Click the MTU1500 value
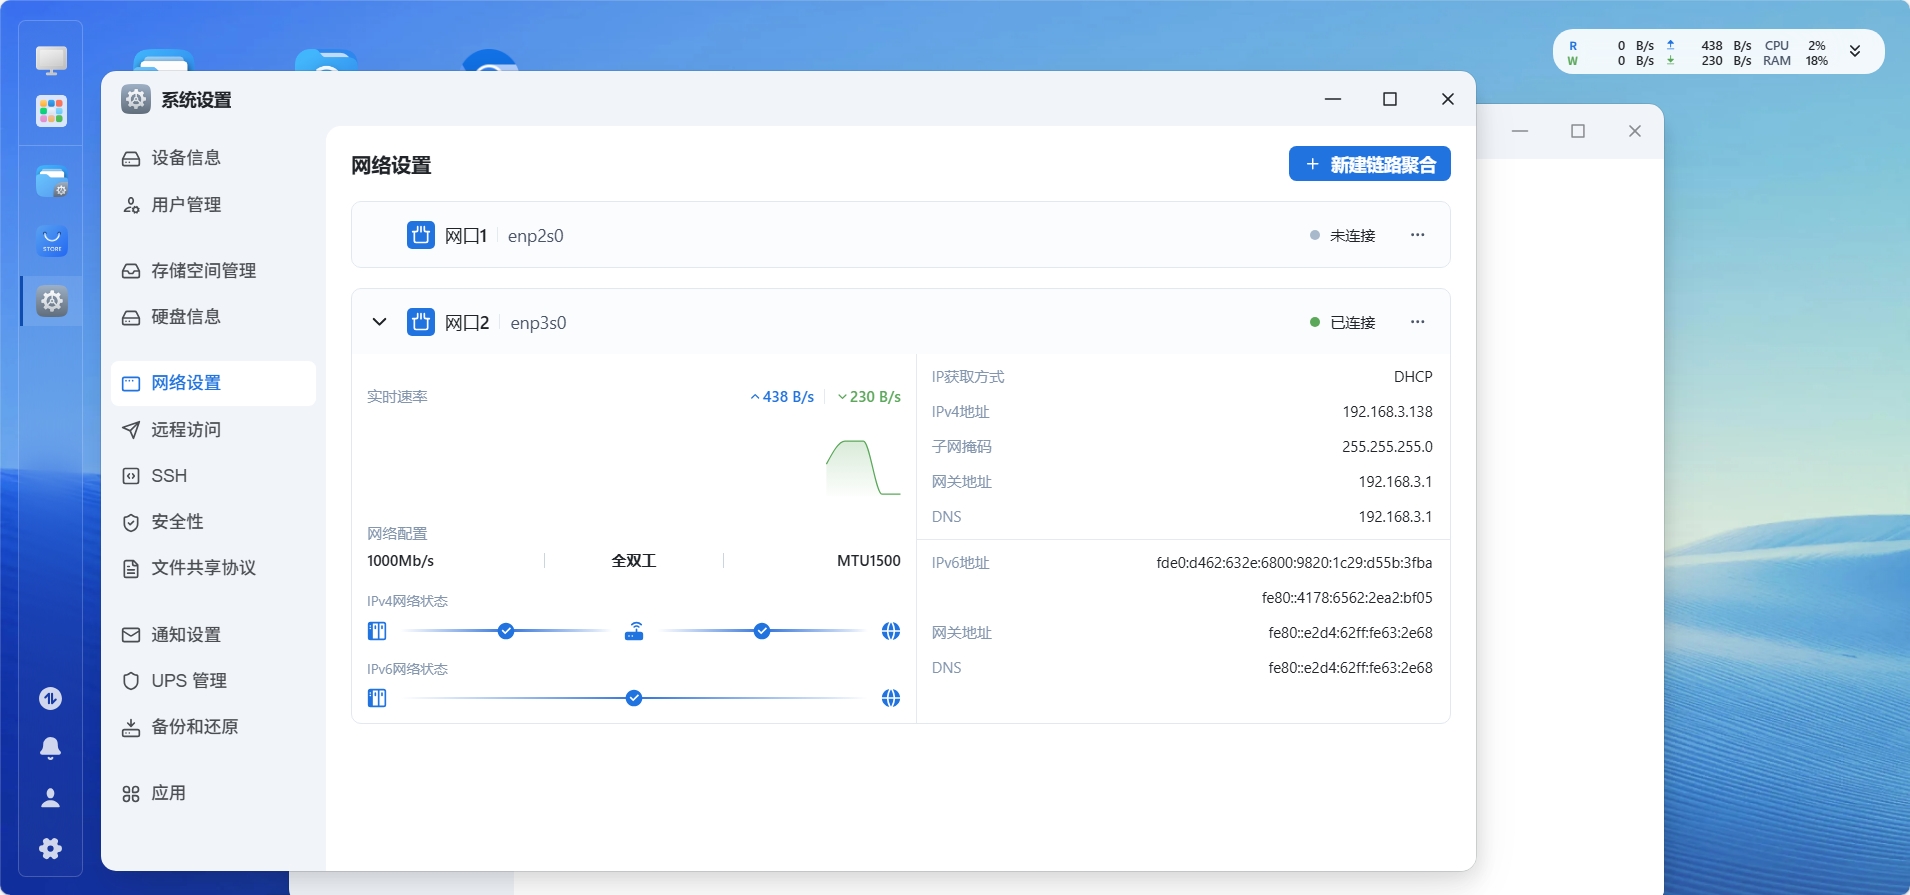1910x895 pixels. [x=869, y=561]
